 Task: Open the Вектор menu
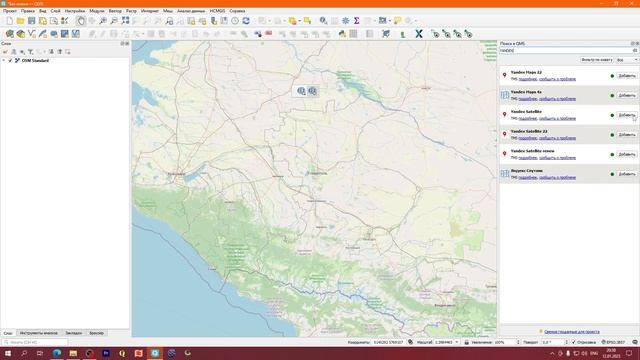point(115,11)
